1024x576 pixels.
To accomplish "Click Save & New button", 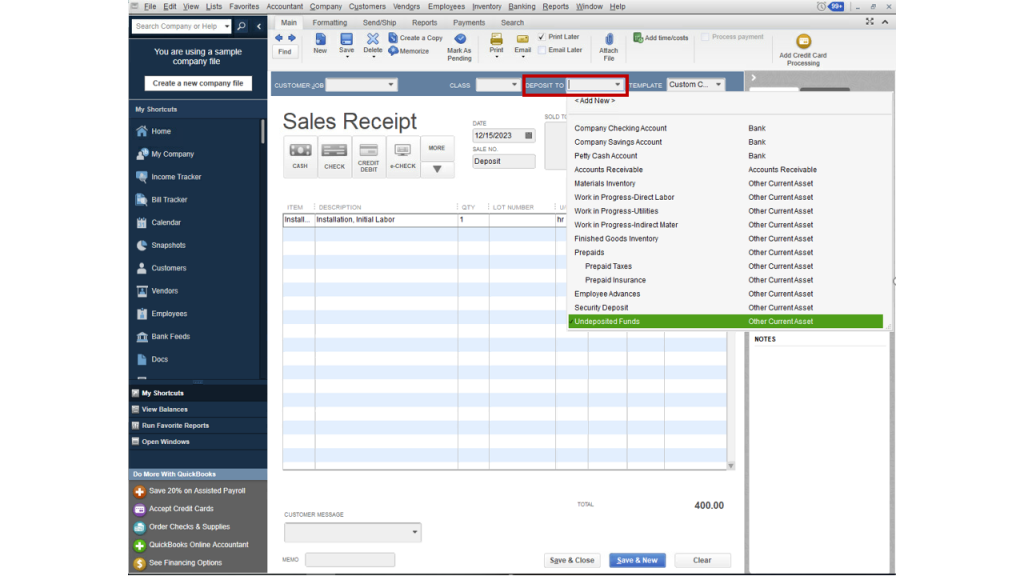I will click(637, 560).
